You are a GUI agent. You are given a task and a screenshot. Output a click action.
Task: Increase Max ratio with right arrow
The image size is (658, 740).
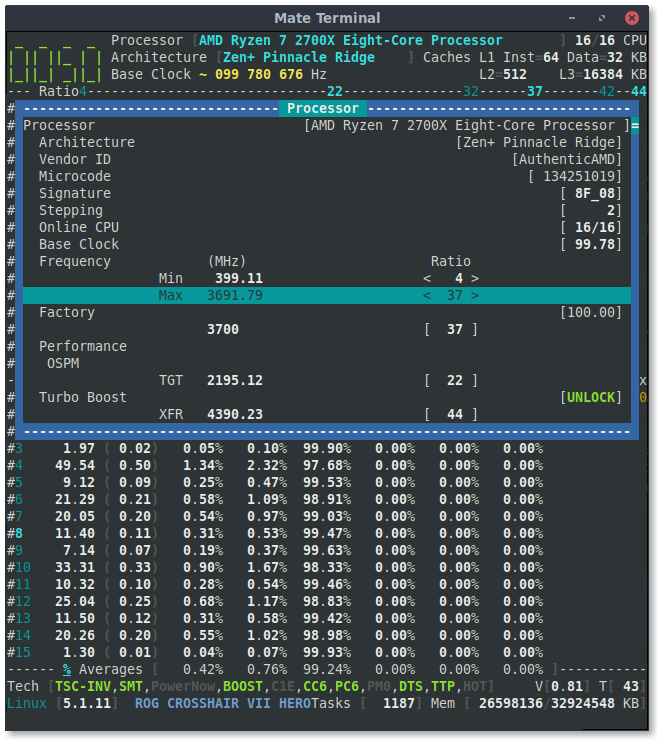point(475,295)
